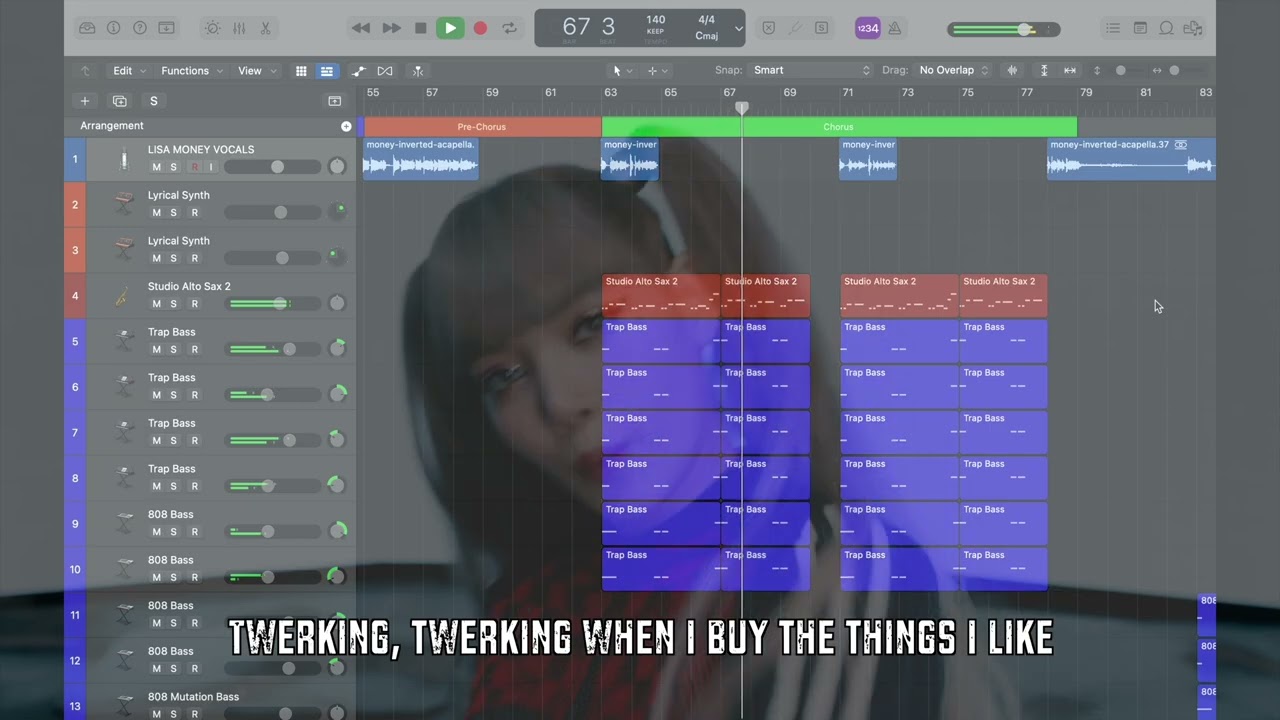This screenshot has width=1280, height=720.
Task: Open Quick Help question mark icon
Action: tap(140, 28)
